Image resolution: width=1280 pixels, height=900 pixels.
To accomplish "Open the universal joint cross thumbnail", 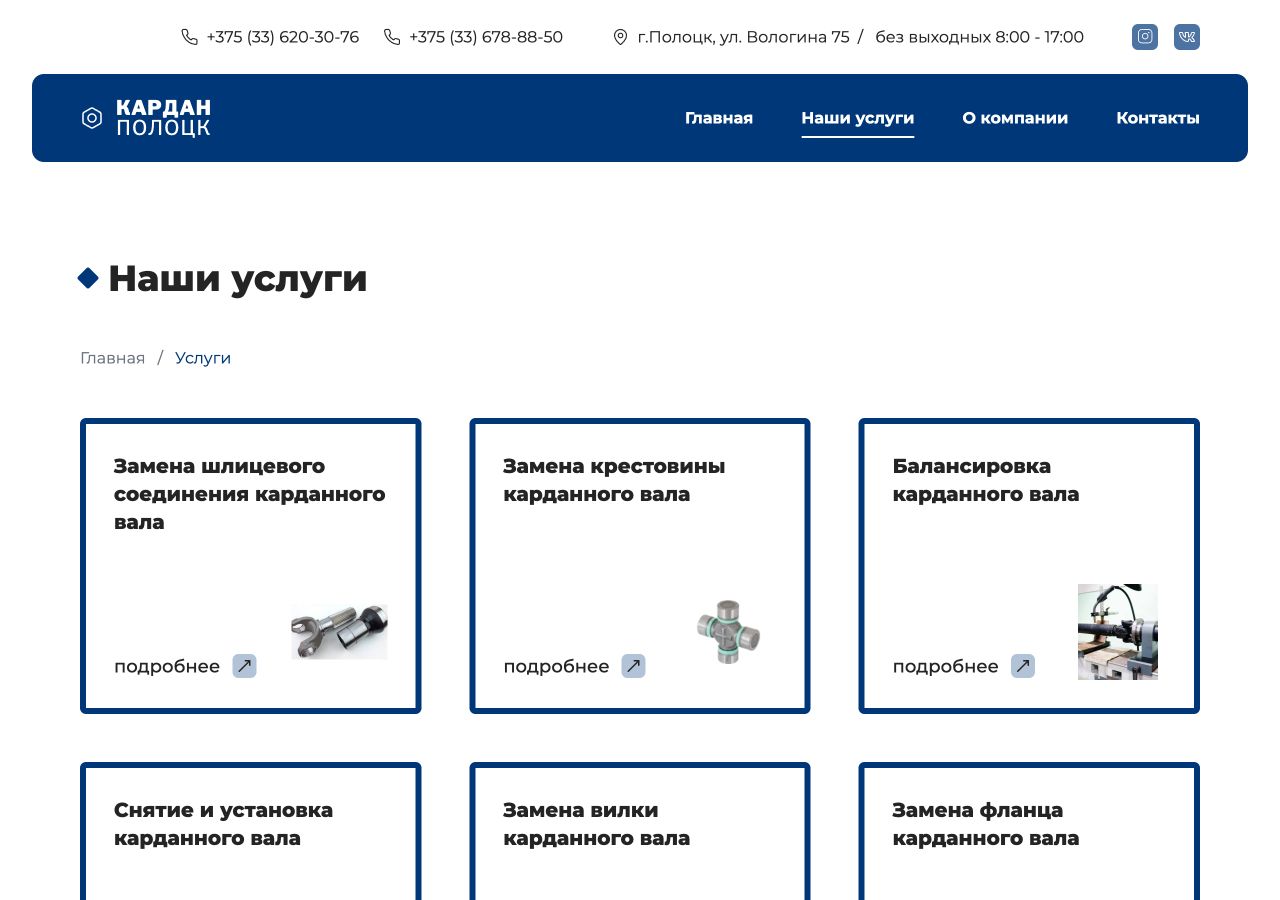I will point(728,632).
